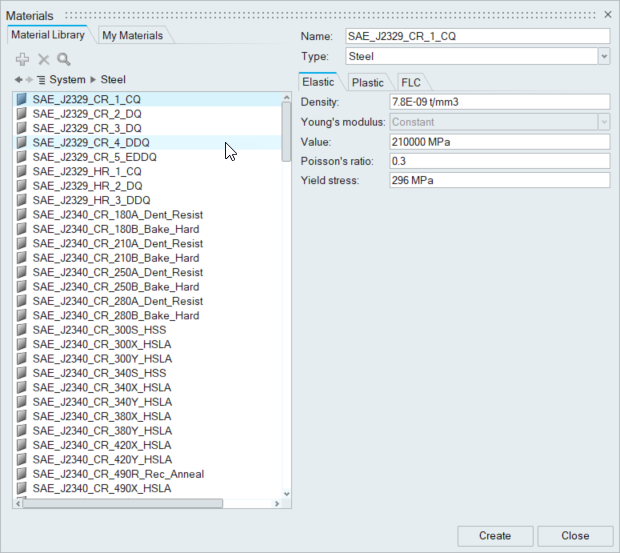
Task: Open the FLC tab
Action: click(x=411, y=83)
